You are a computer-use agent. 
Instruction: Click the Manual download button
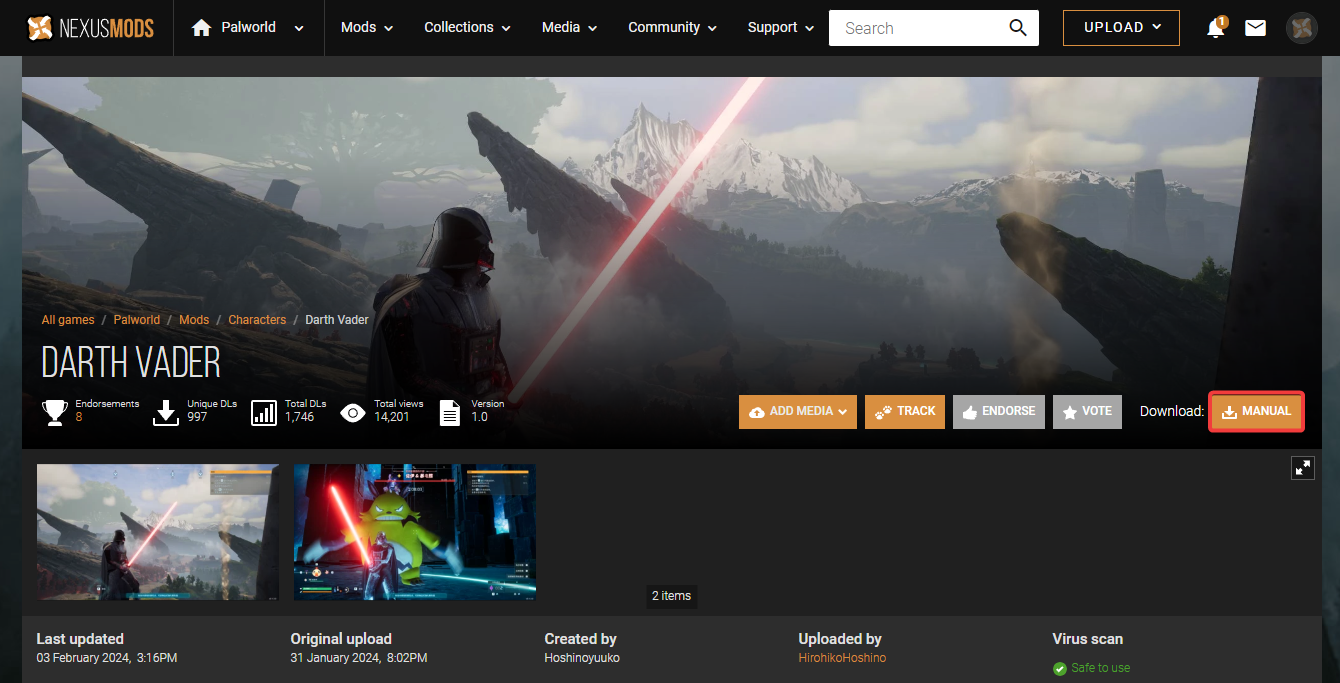1256,411
